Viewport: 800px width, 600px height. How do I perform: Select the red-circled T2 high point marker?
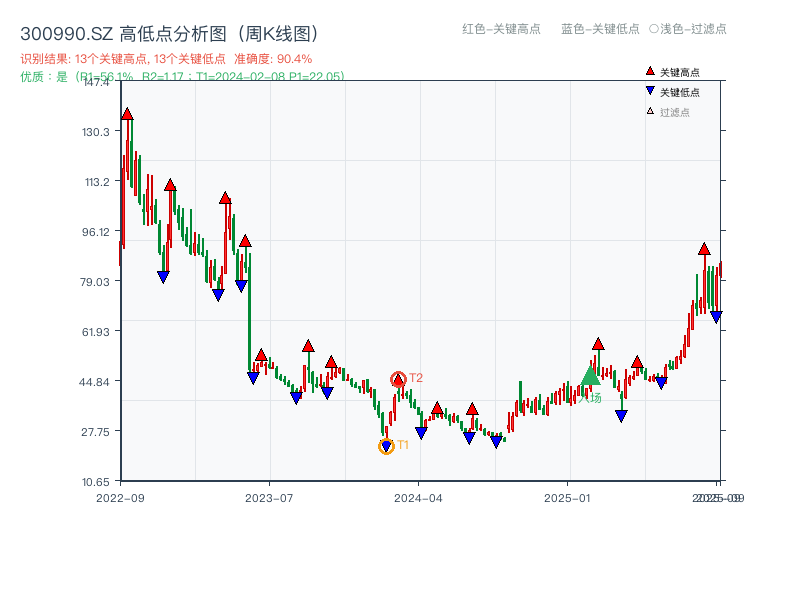coord(396,379)
